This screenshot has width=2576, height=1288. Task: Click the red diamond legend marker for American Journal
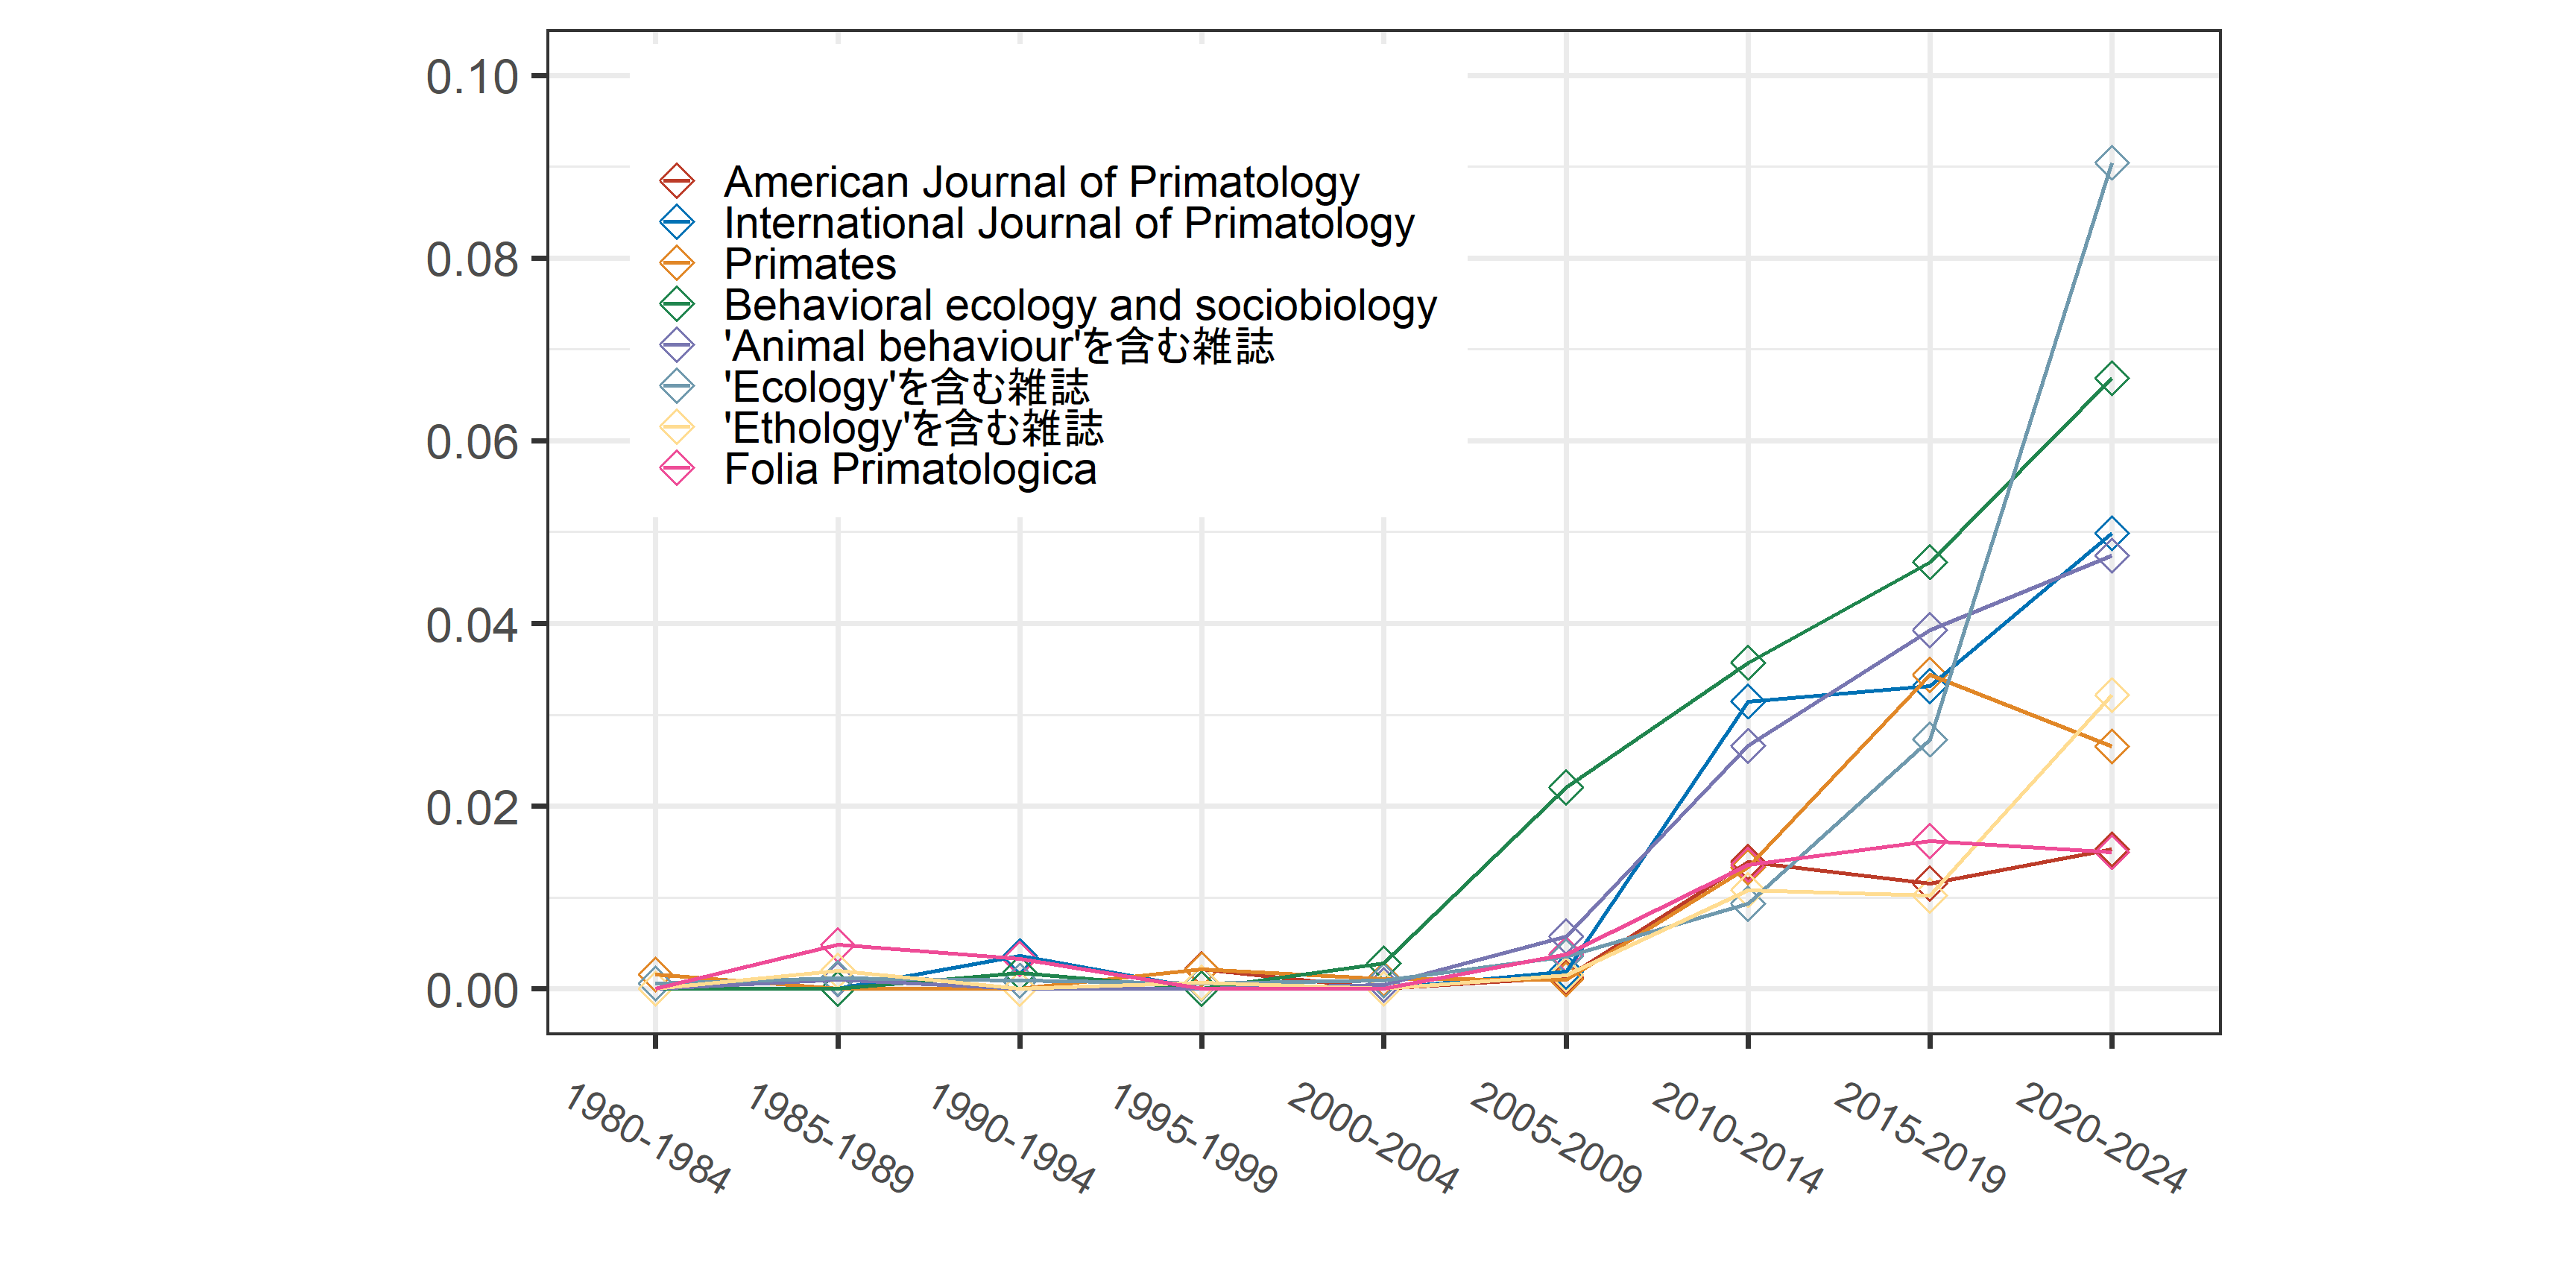coord(677,182)
